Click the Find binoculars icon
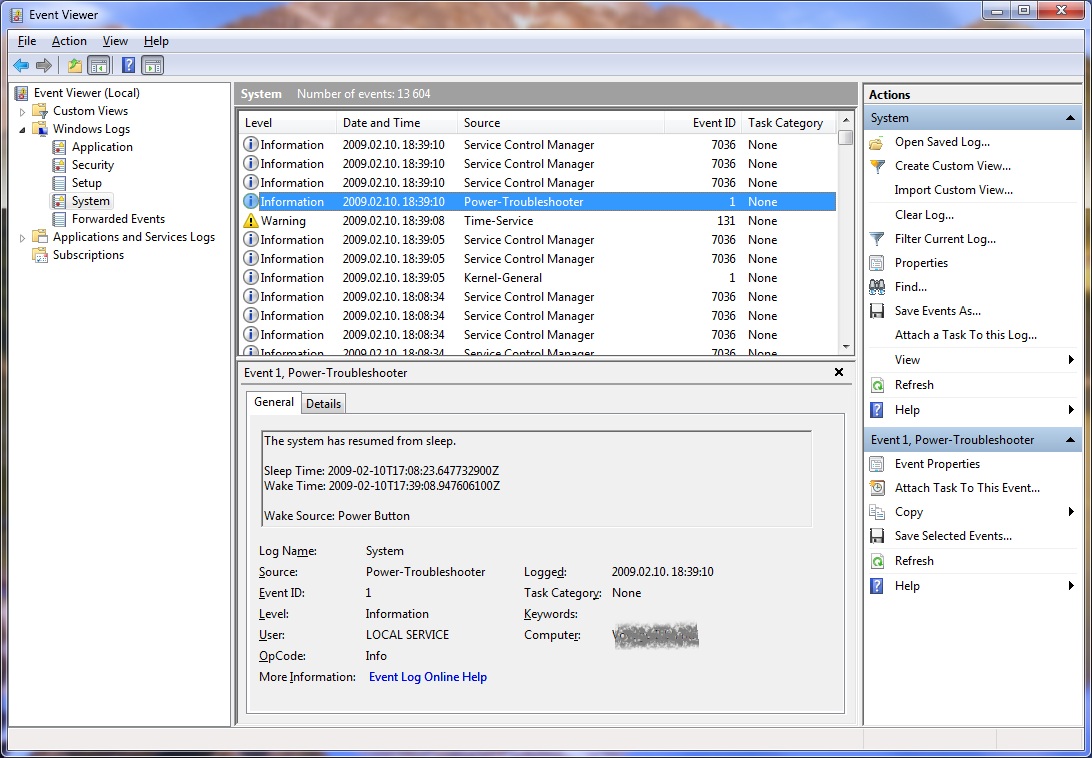 tap(877, 287)
